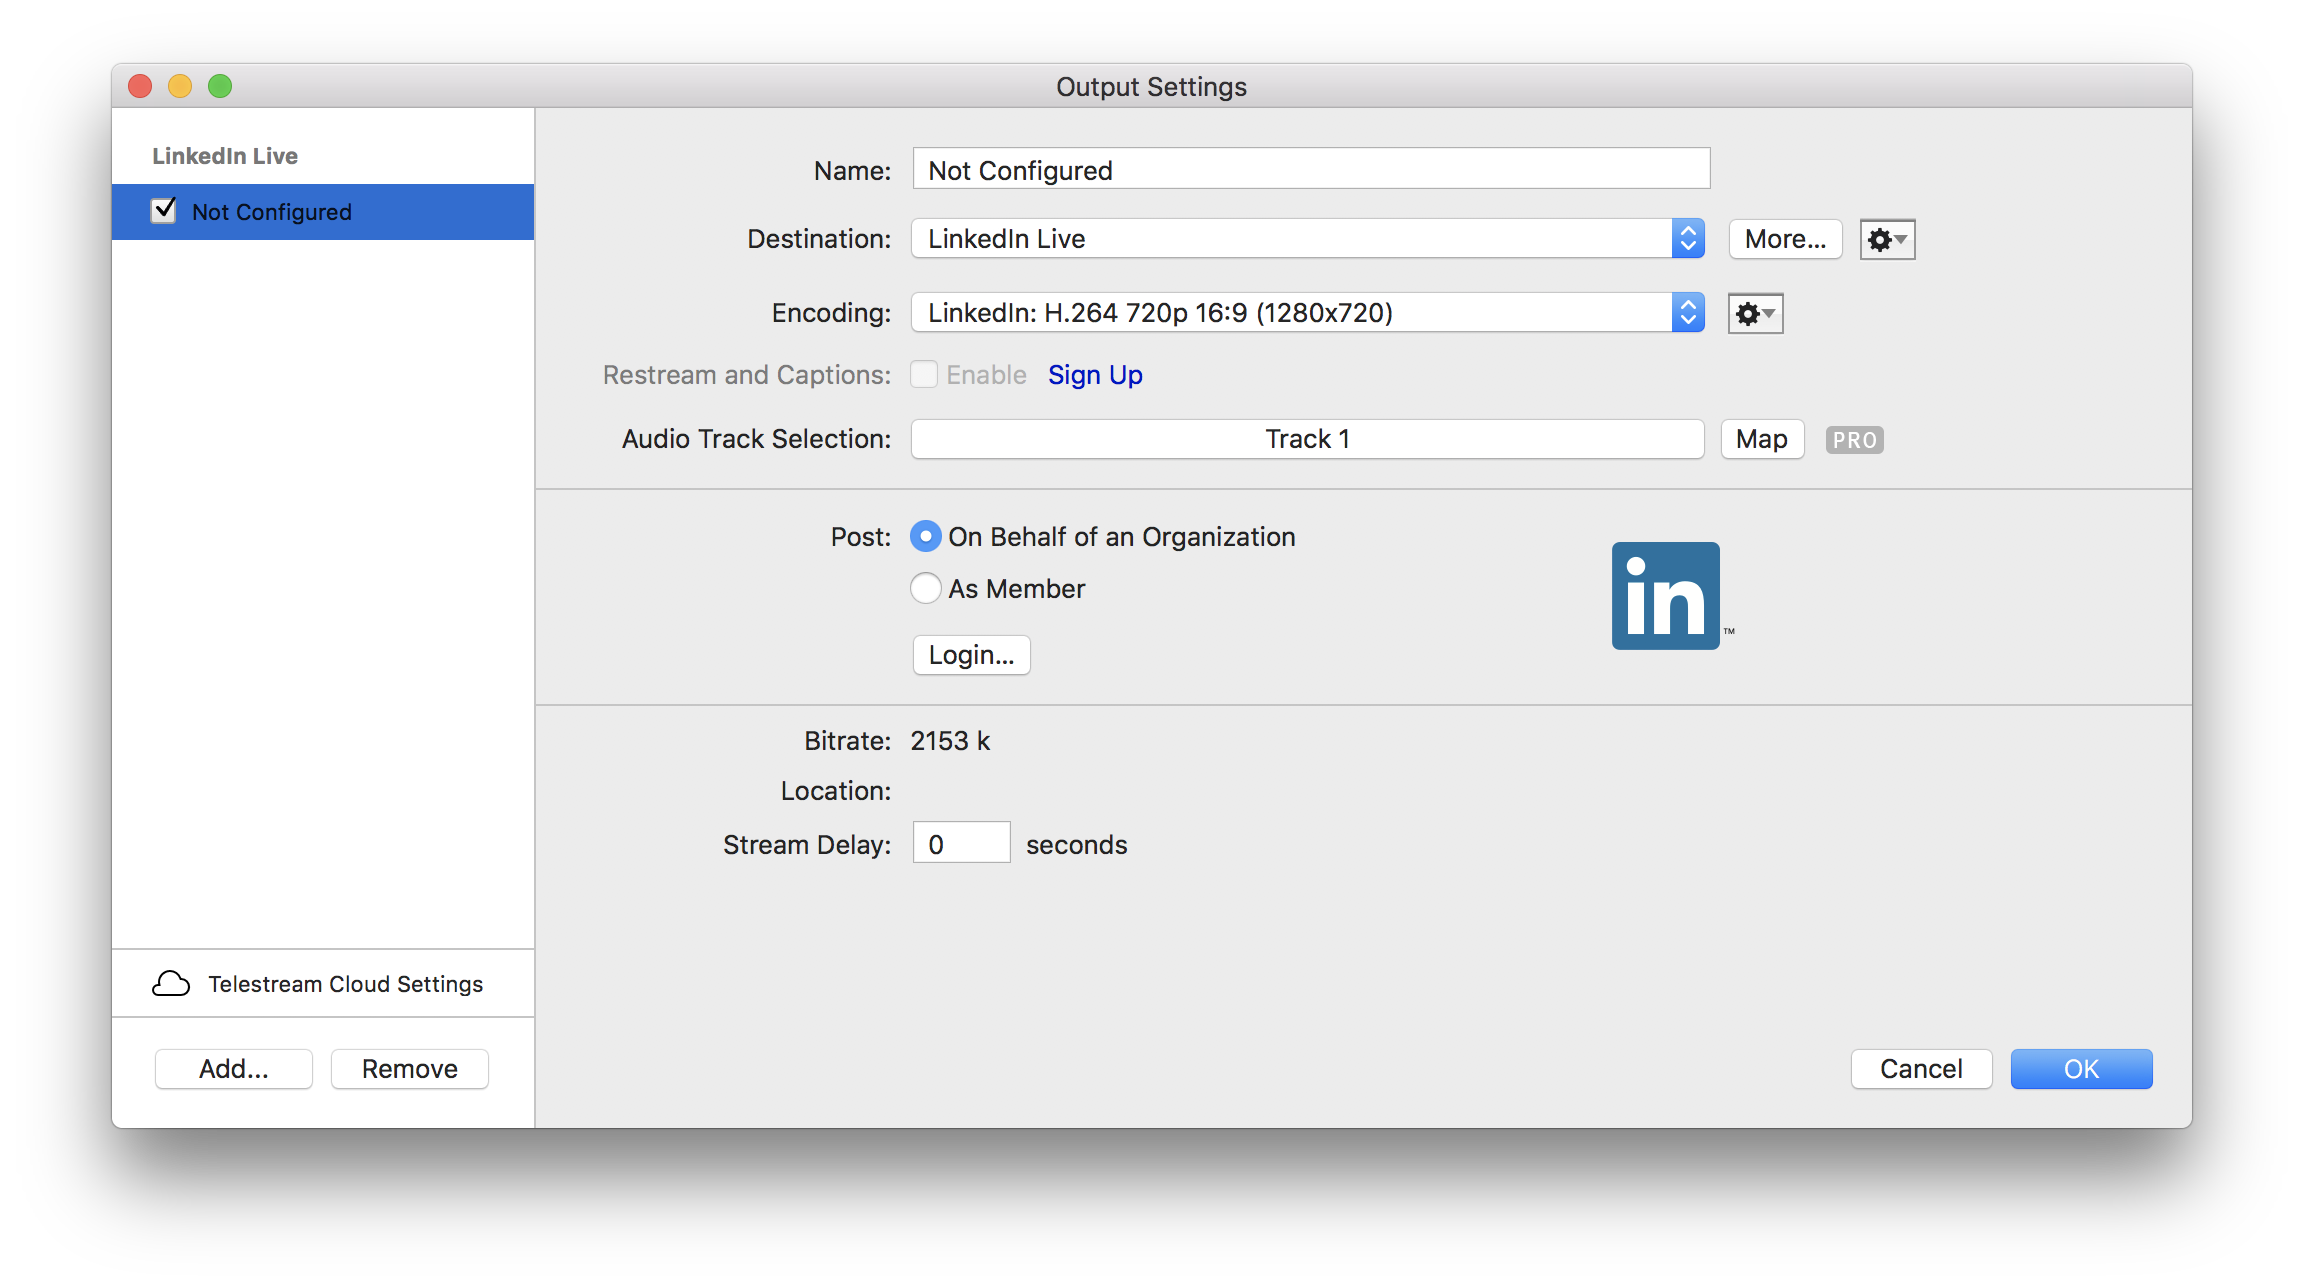Screen dimensions: 2304x1288
Task: Click the LinkedIn logo icon
Action: 1665,596
